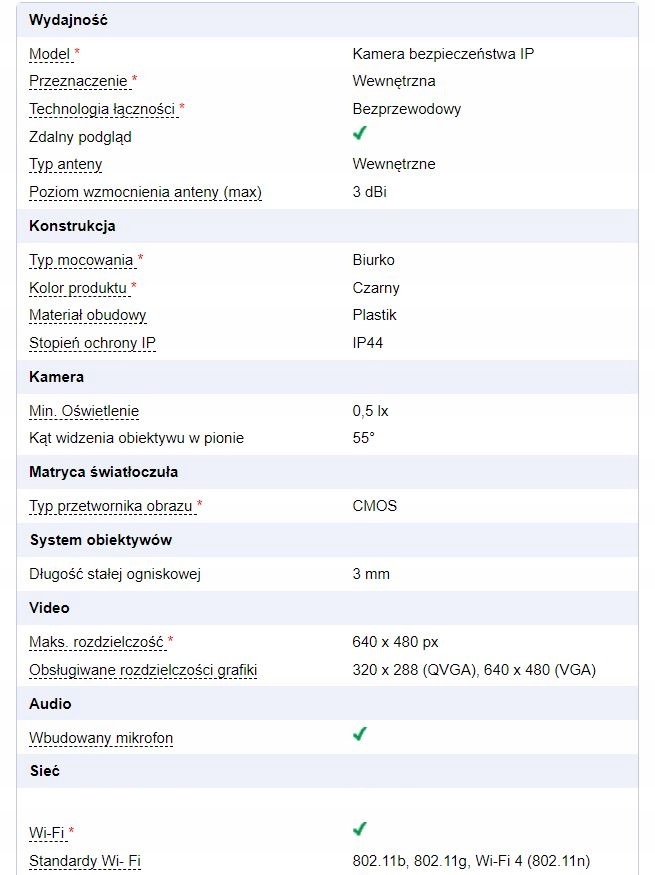
Task: Collapse the Wydajność section header
Action: 69,20
